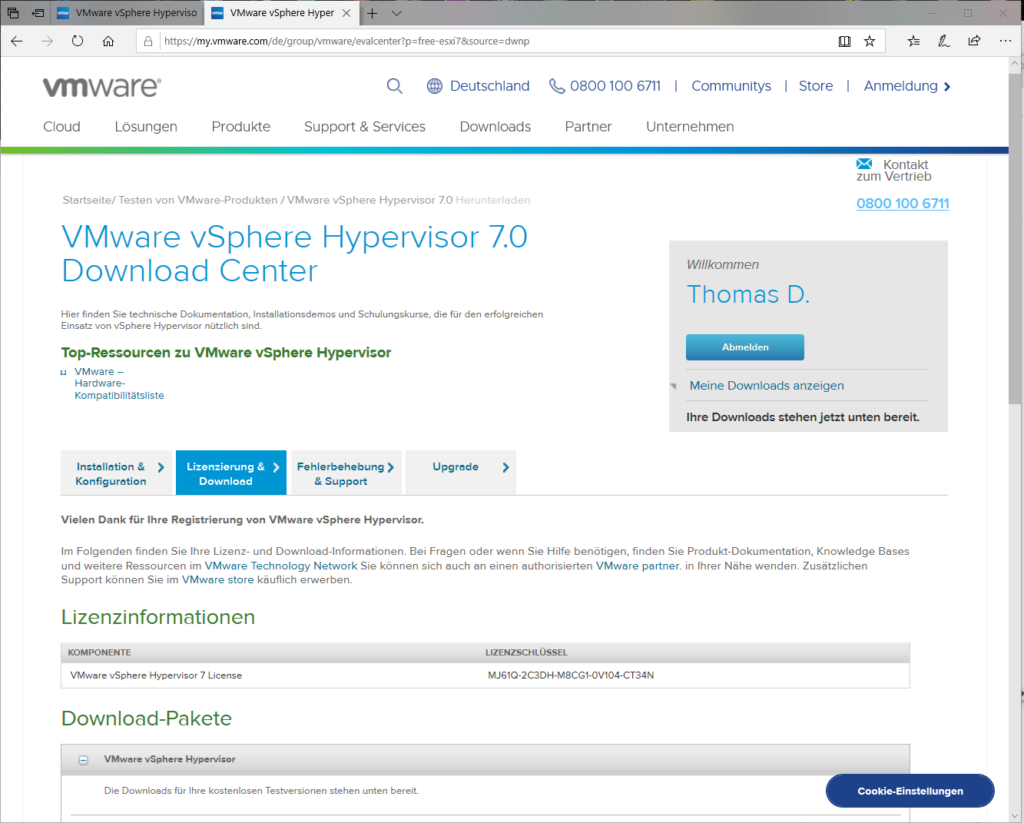Open the Communitys link

tap(731, 86)
